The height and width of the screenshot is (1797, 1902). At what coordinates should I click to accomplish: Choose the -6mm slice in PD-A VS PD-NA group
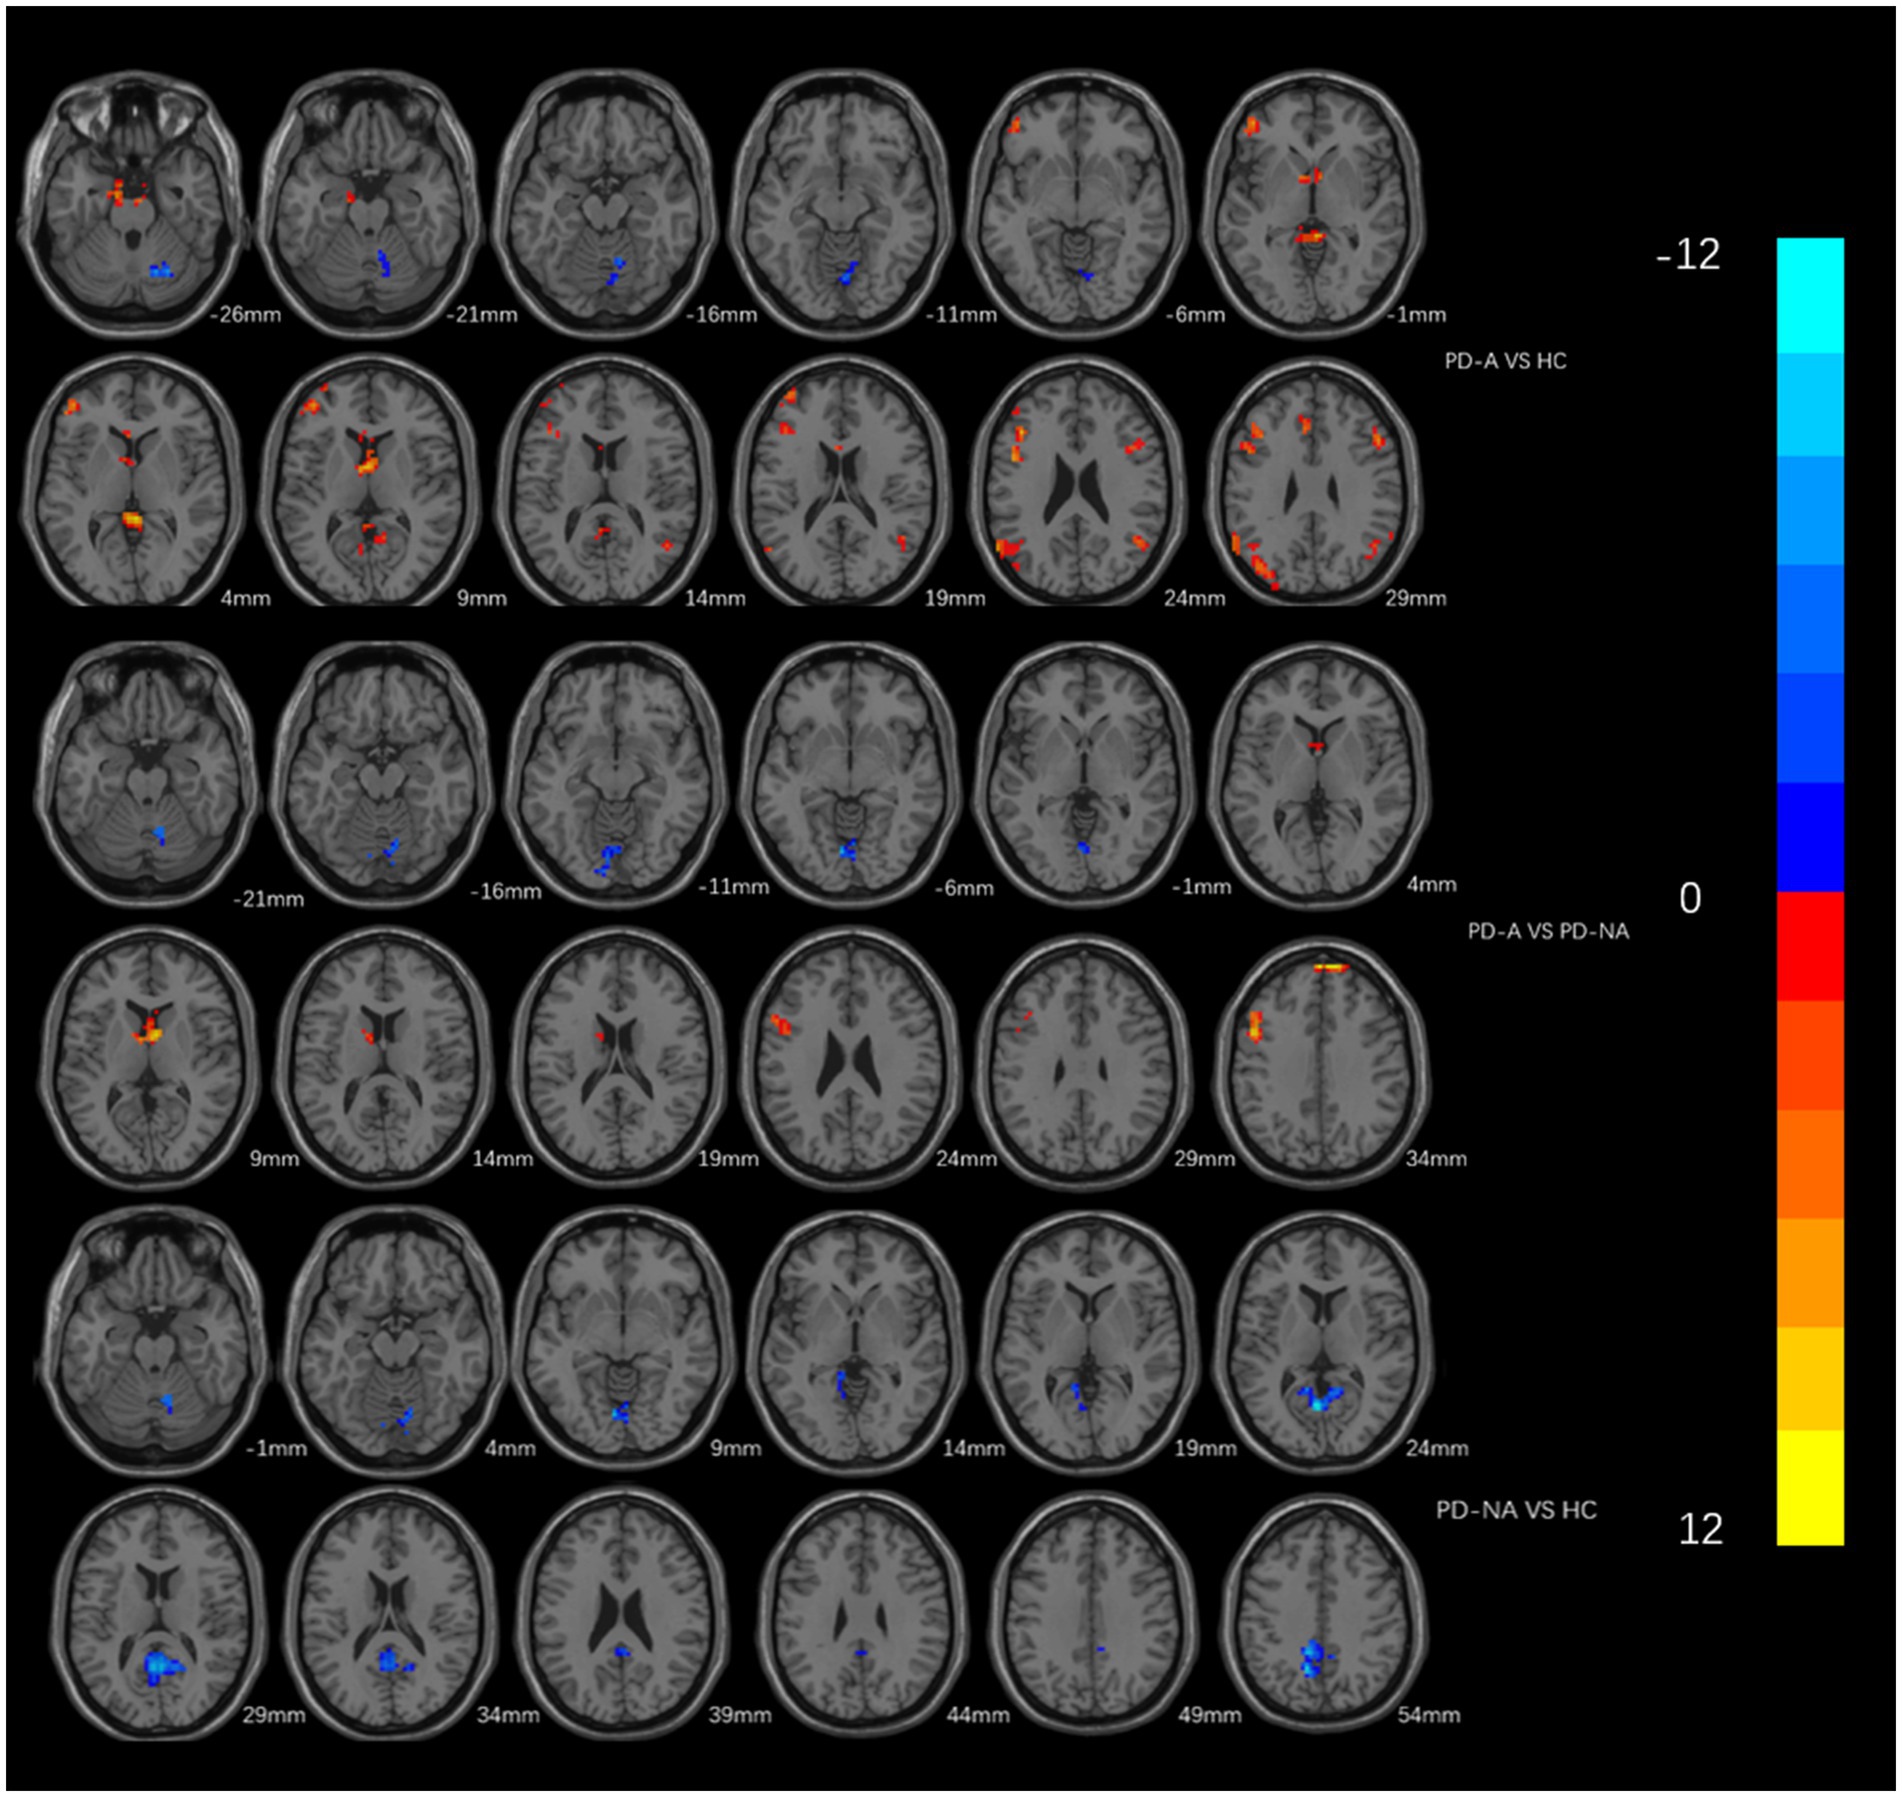pyautogui.click(x=851, y=776)
